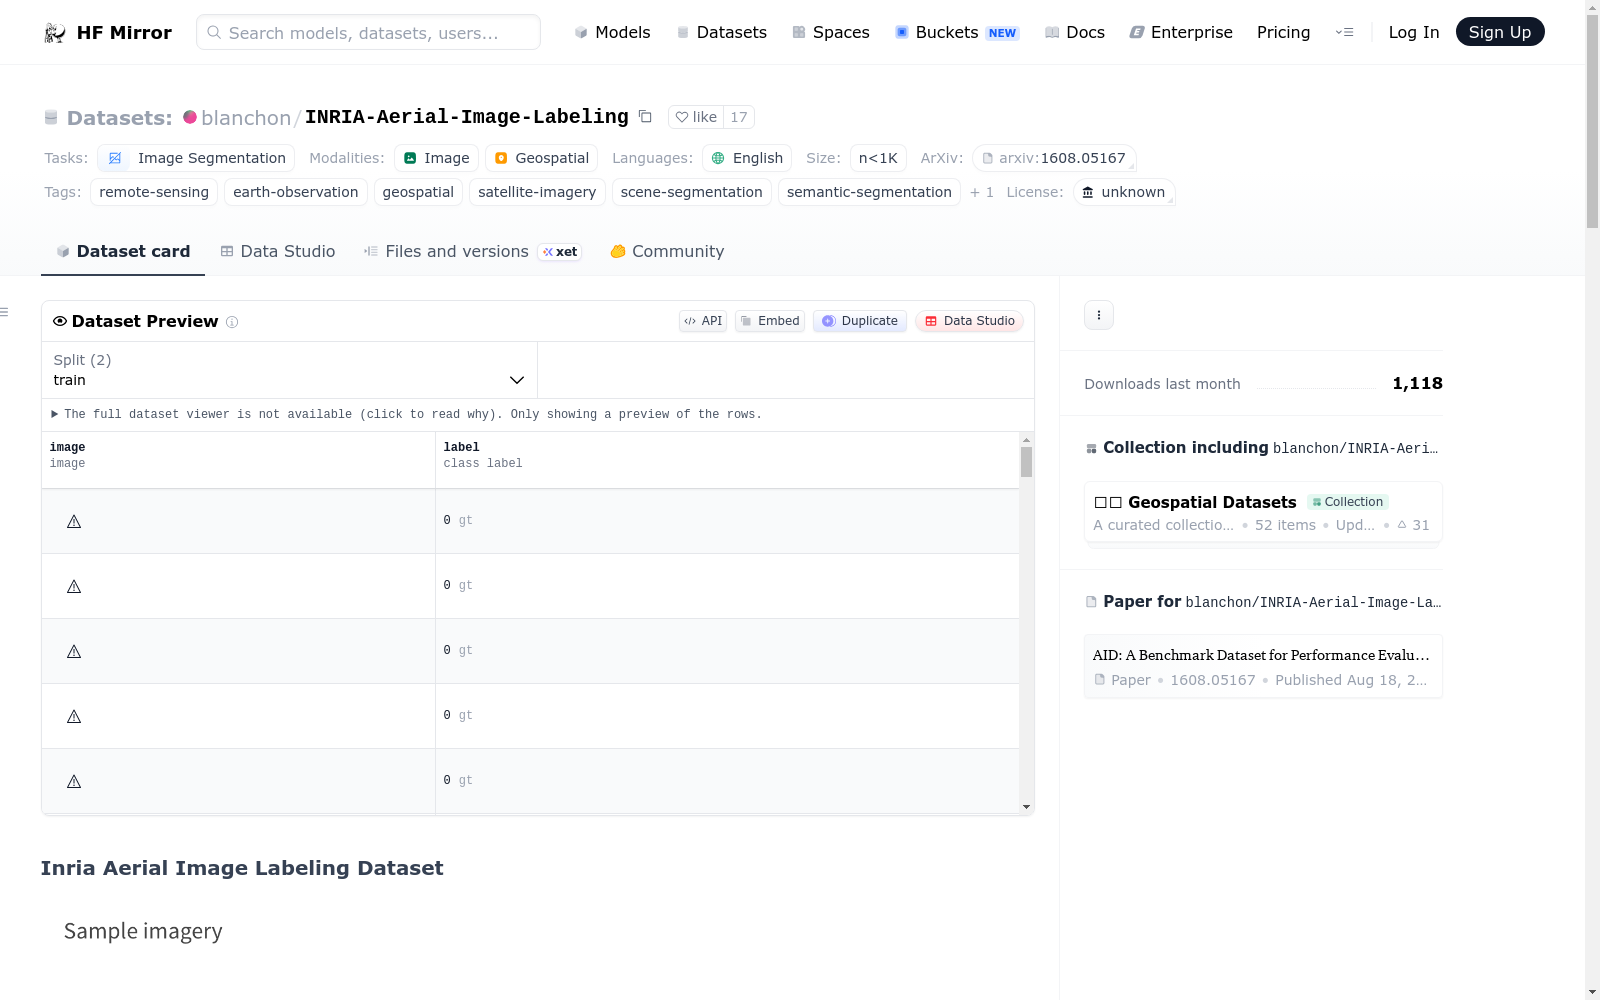Open the sidebar three-dot options menu
Screen dimensions: 1600x1000
point(1099,315)
